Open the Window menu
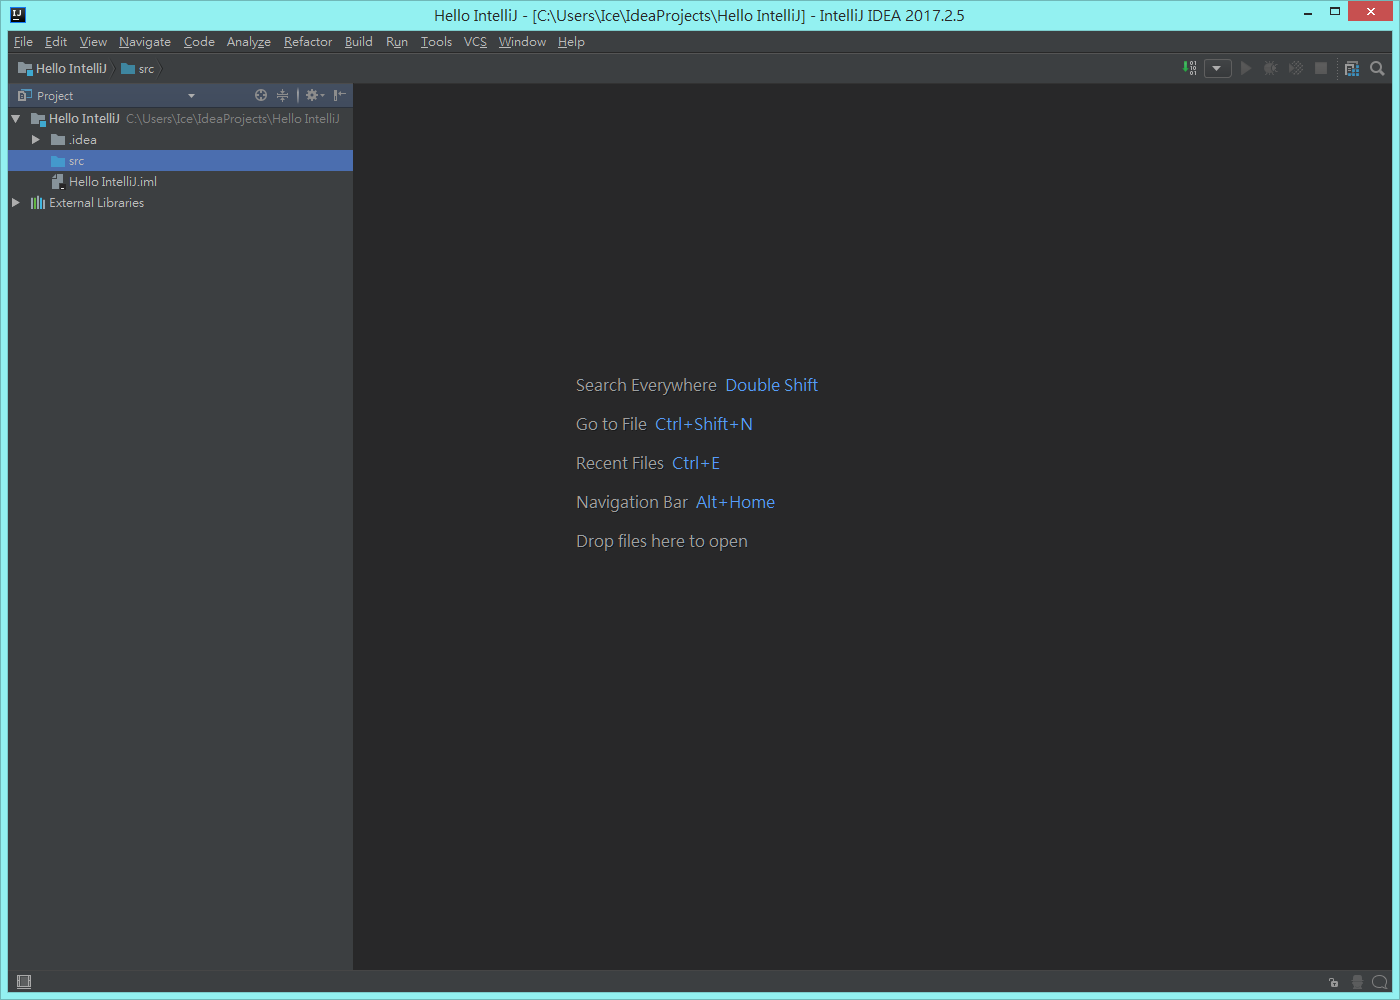The image size is (1400, 1000). [522, 42]
